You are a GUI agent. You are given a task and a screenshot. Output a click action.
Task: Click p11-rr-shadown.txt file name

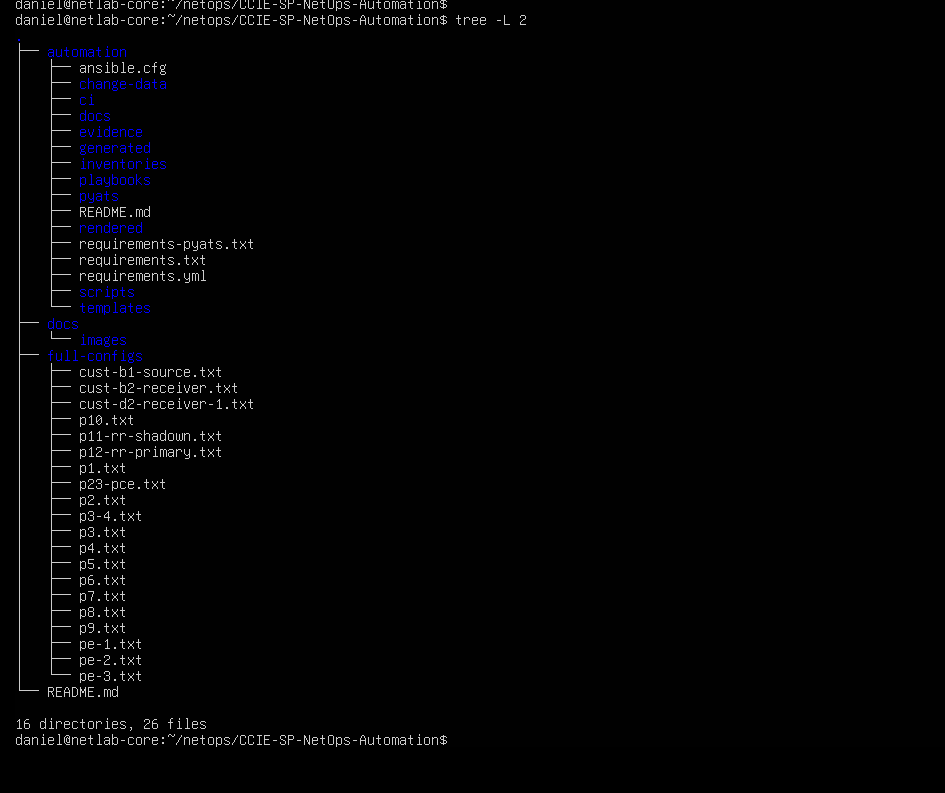[x=150, y=436]
